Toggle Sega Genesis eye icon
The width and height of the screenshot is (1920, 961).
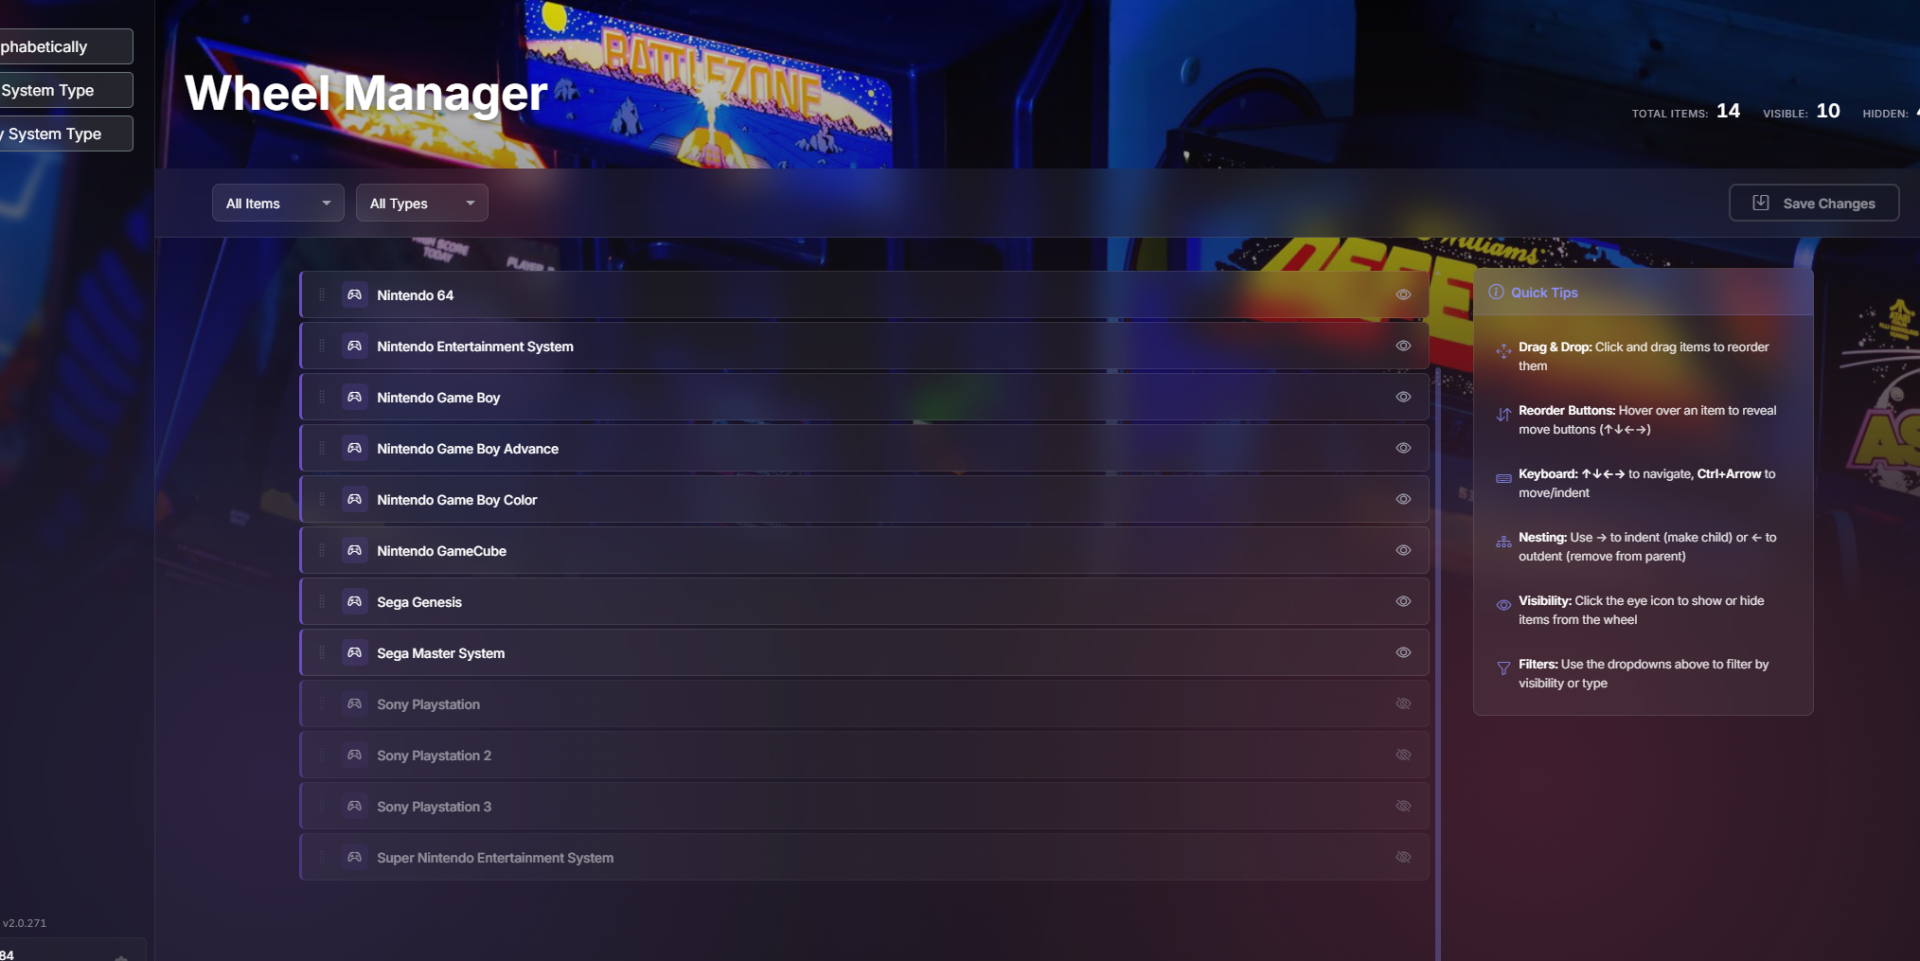point(1403,601)
